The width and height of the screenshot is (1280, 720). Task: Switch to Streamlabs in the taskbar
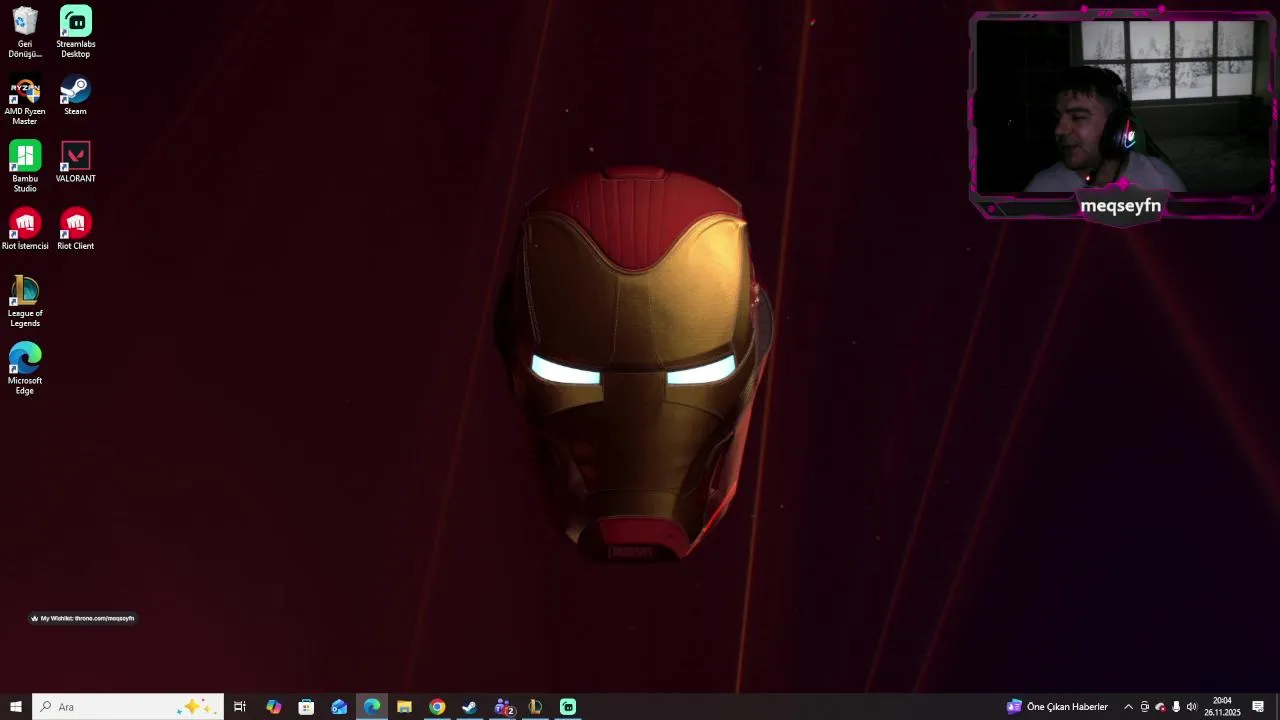tap(568, 707)
